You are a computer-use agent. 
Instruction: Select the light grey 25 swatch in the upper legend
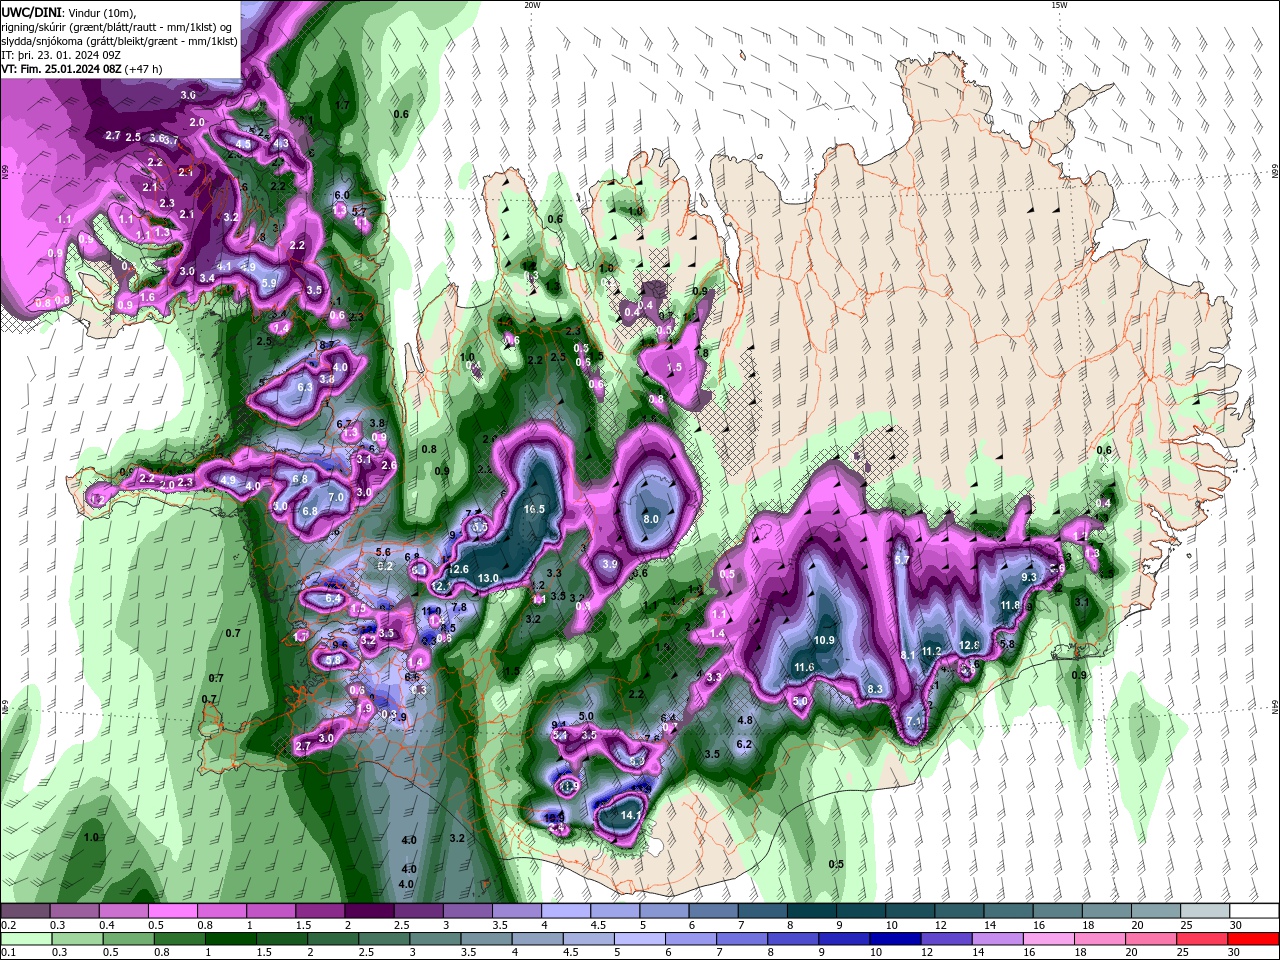1205,911
